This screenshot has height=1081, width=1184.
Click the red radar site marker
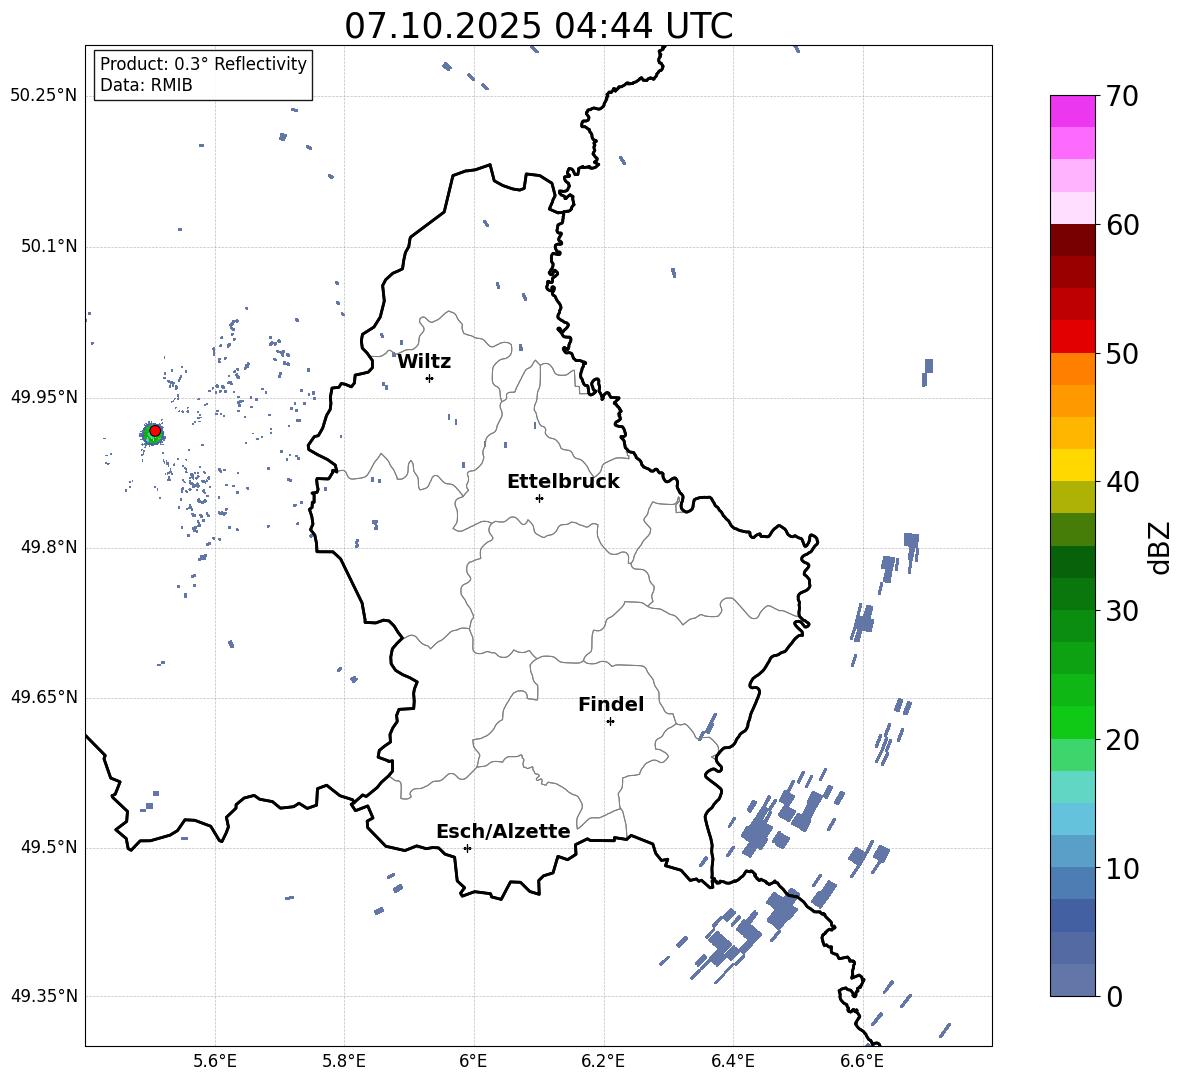click(155, 431)
